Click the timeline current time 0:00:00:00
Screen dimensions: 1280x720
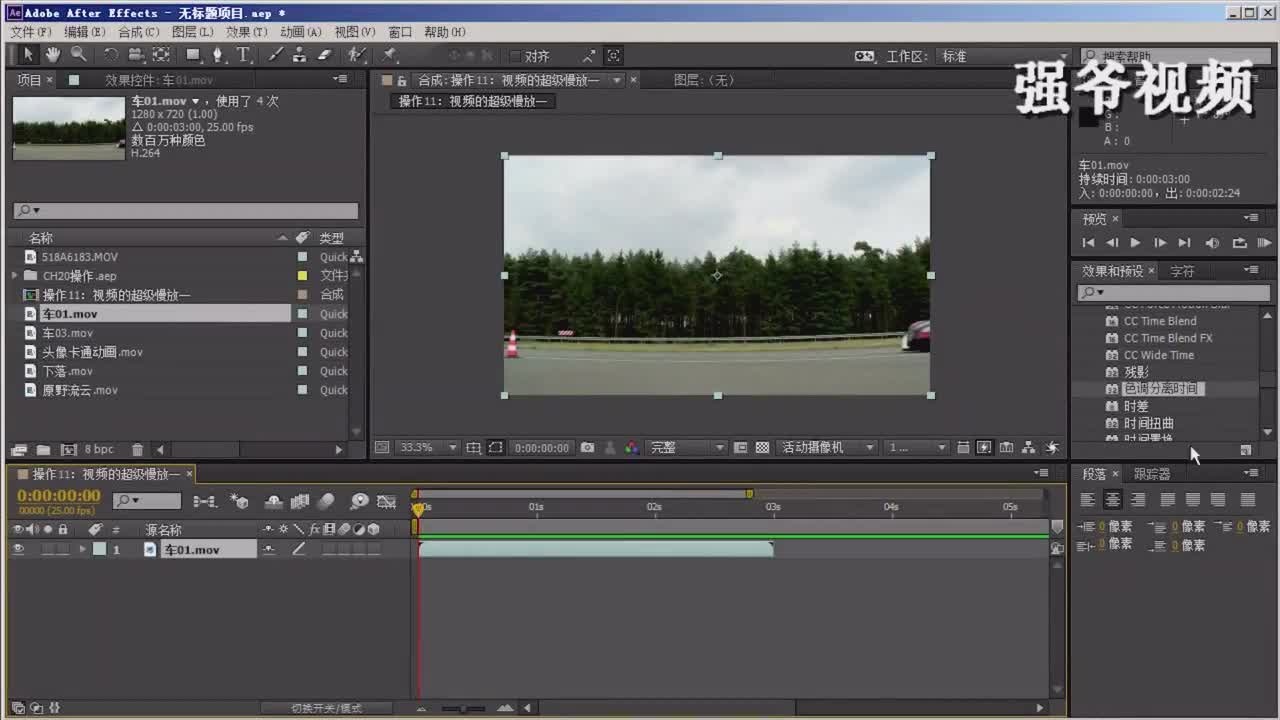(x=59, y=496)
